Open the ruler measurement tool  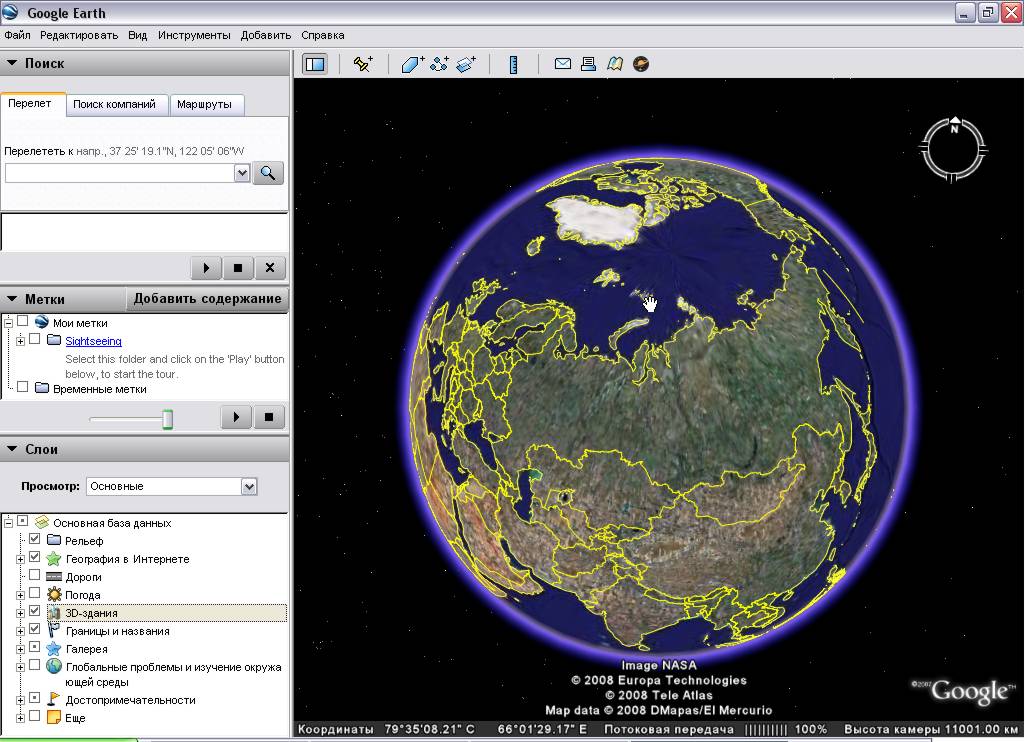(514, 64)
